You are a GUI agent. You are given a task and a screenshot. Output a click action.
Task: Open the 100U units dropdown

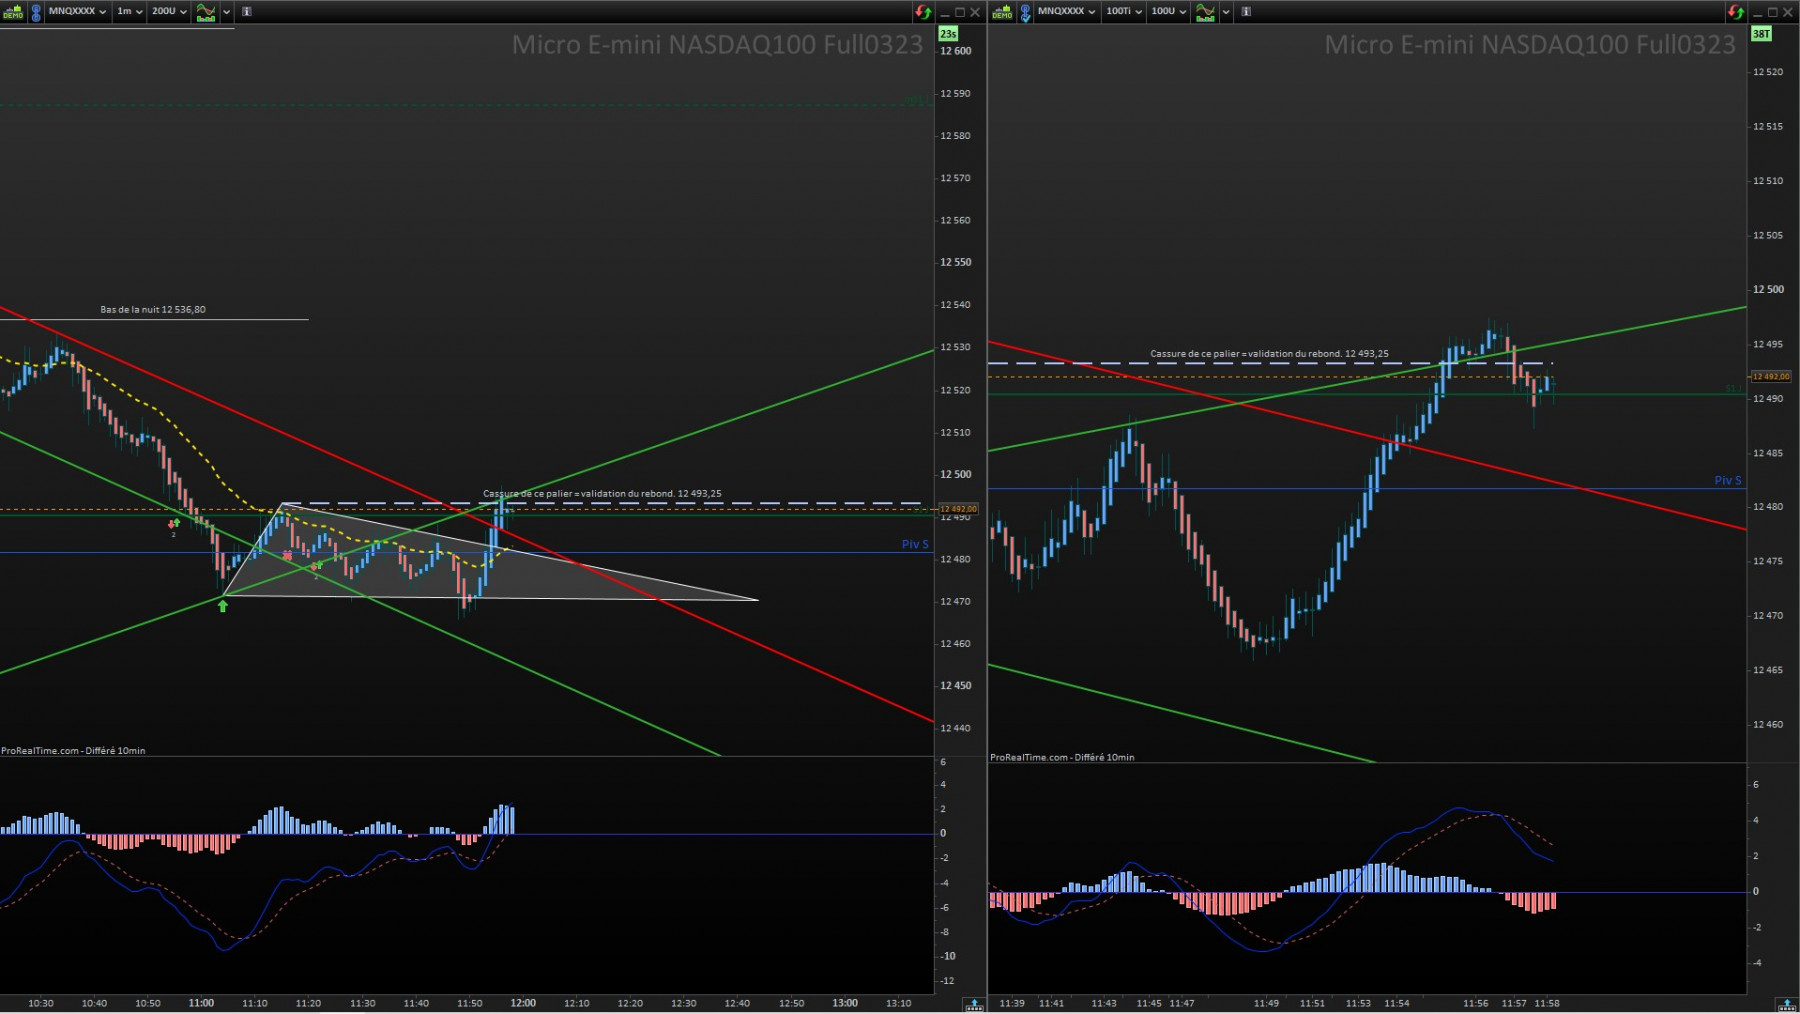1168,12
